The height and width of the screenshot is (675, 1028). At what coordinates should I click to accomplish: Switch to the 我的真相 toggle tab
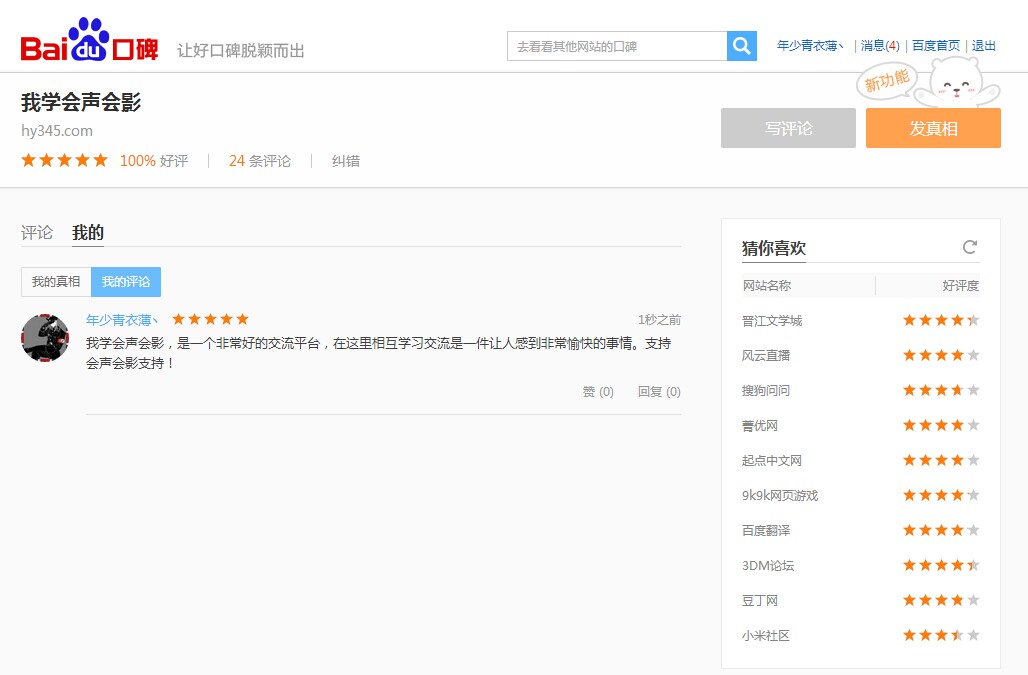(56, 282)
